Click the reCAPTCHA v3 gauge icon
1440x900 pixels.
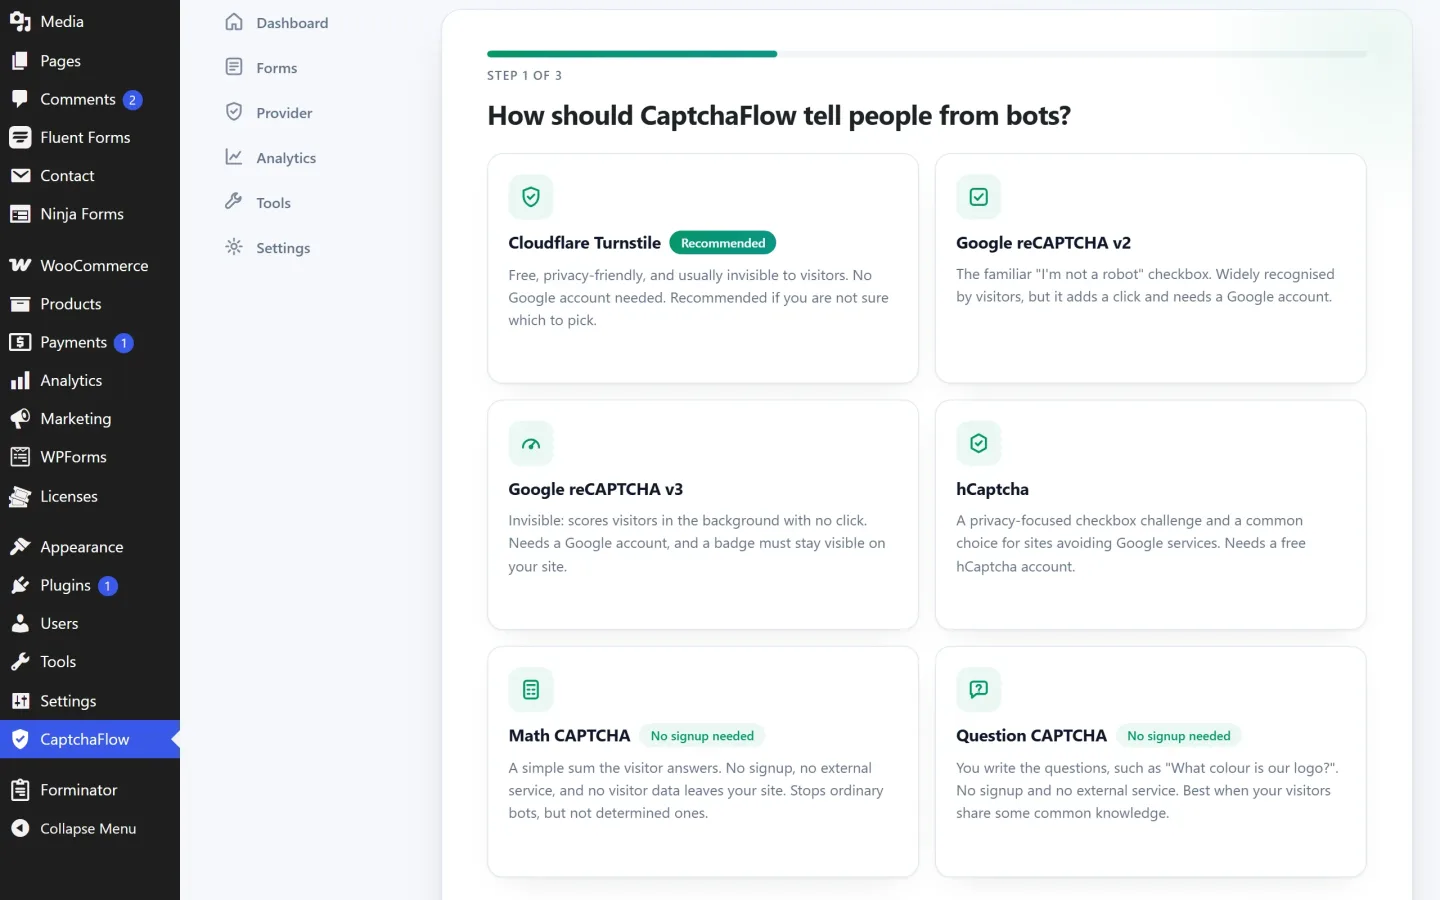click(x=531, y=444)
